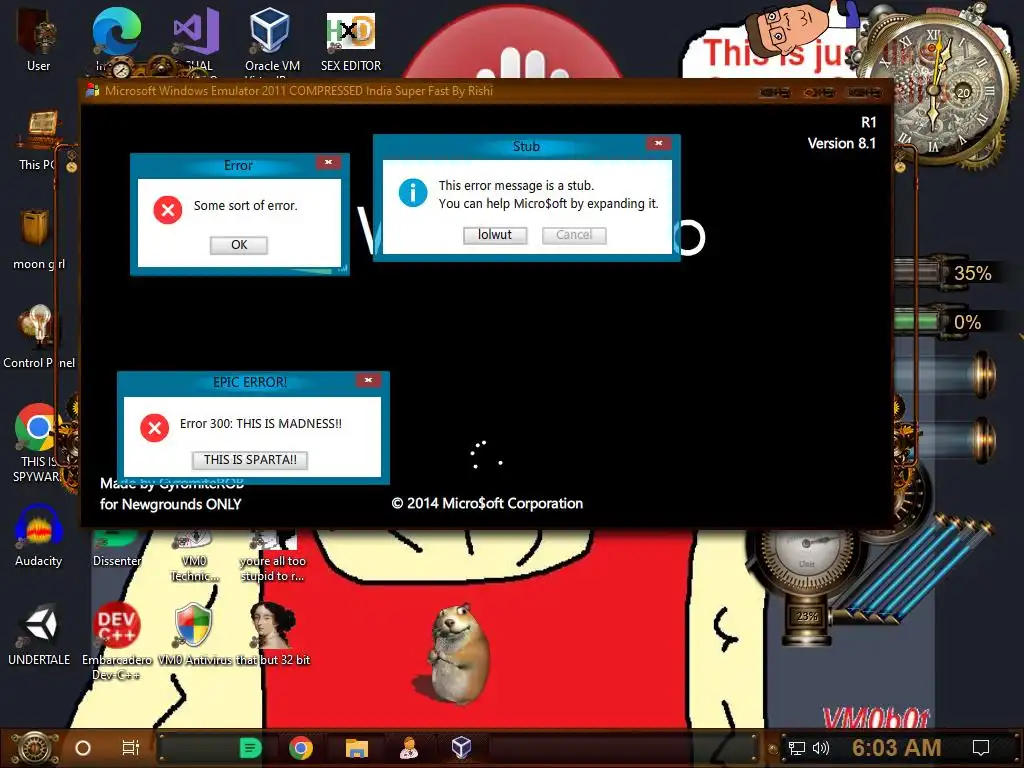Close the Stub dialog with its X
1024x768 pixels.
[x=658, y=143]
